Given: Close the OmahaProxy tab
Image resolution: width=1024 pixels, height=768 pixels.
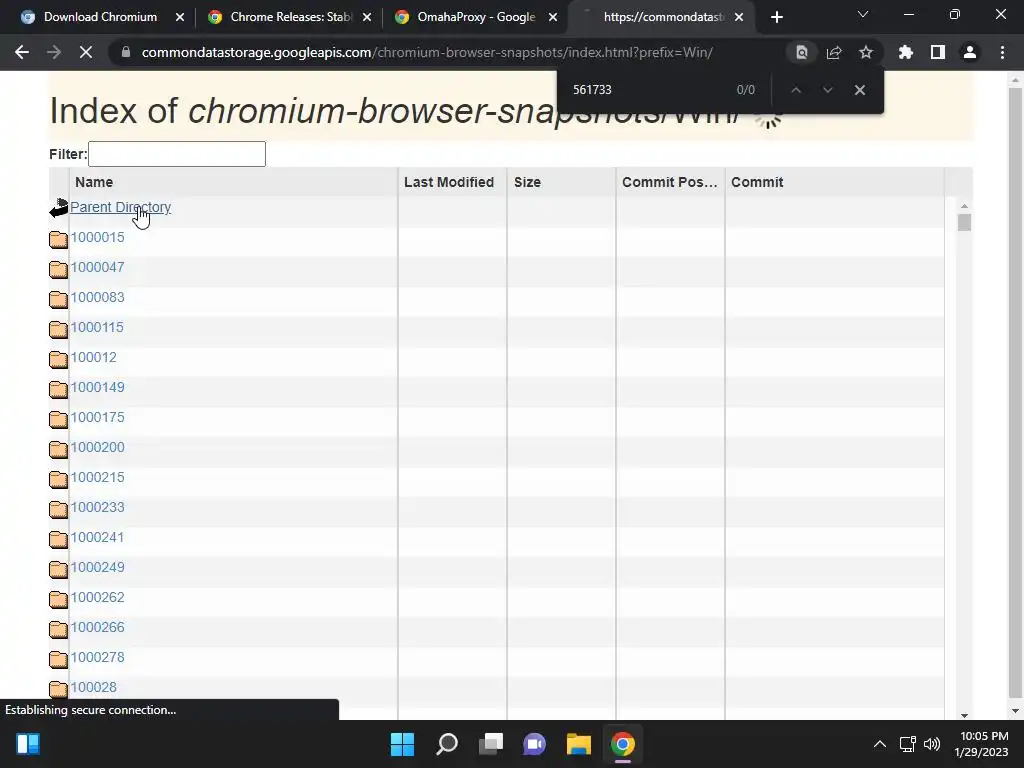Looking at the screenshot, I should (553, 18).
